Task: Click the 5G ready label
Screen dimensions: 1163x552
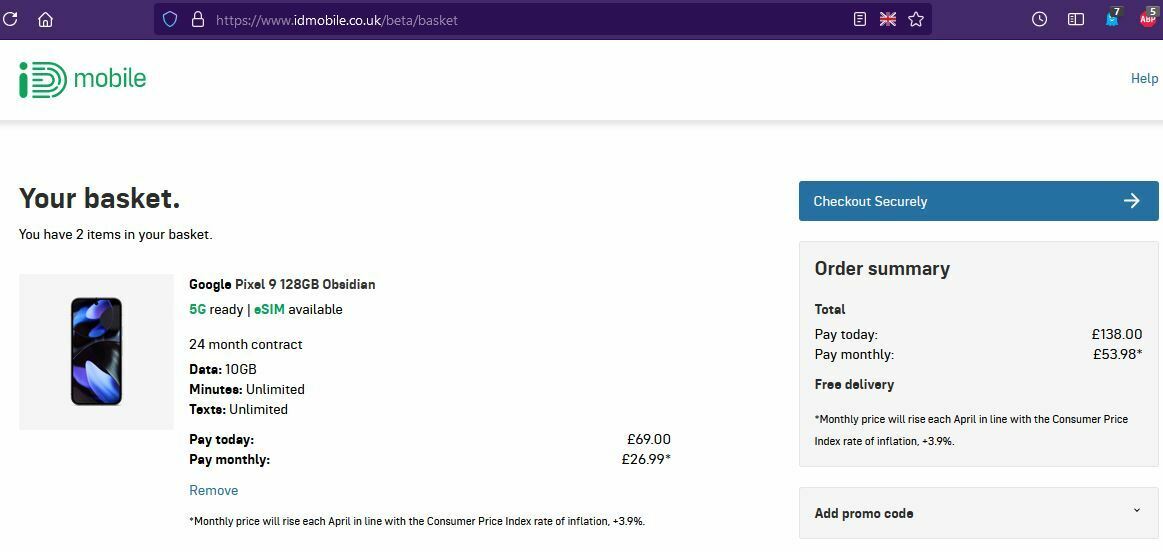Action: point(216,309)
